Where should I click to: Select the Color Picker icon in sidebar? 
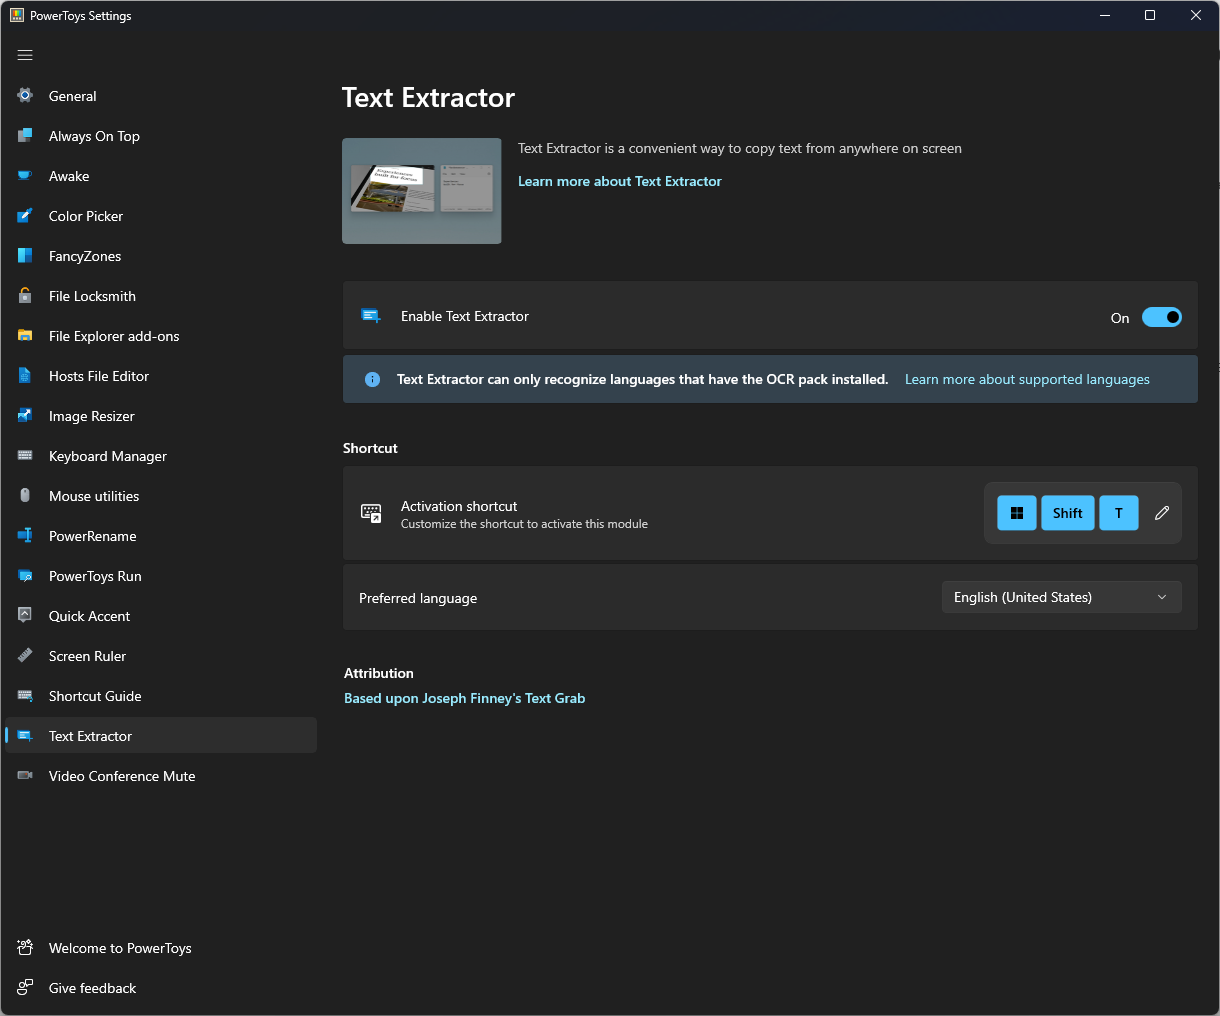pyautogui.click(x=24, y=216)
